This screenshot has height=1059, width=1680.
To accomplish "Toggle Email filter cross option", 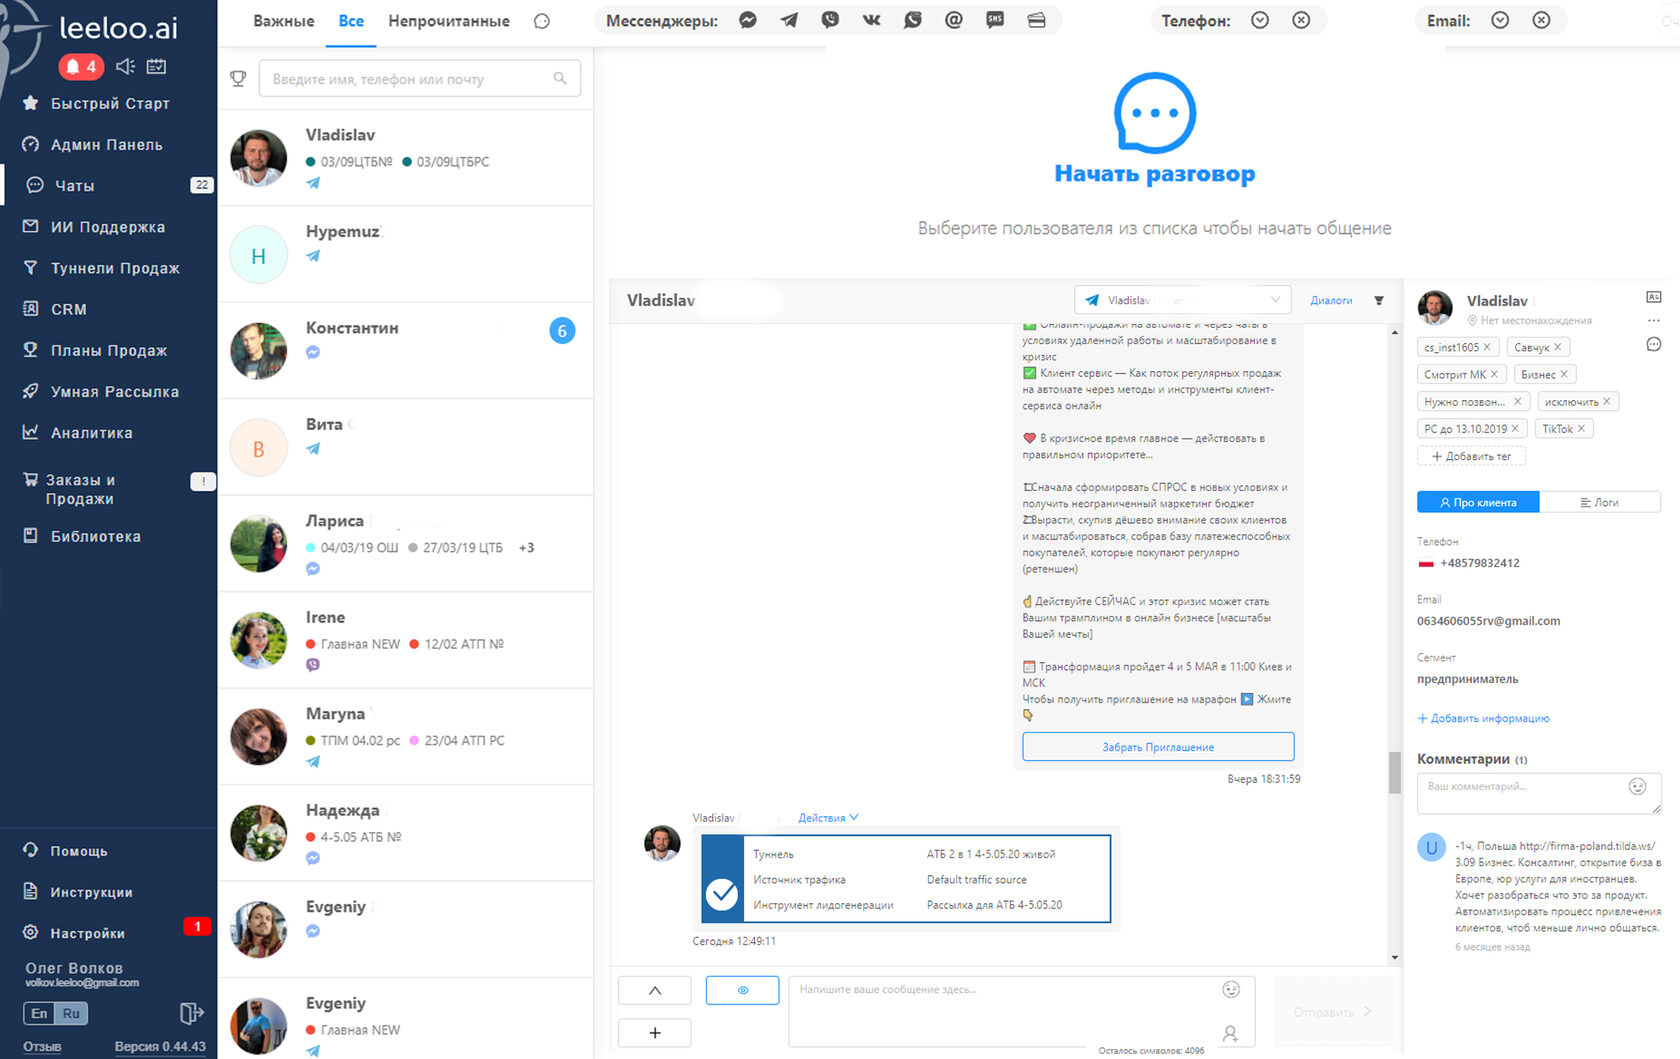I will [x=1542, y=20].
